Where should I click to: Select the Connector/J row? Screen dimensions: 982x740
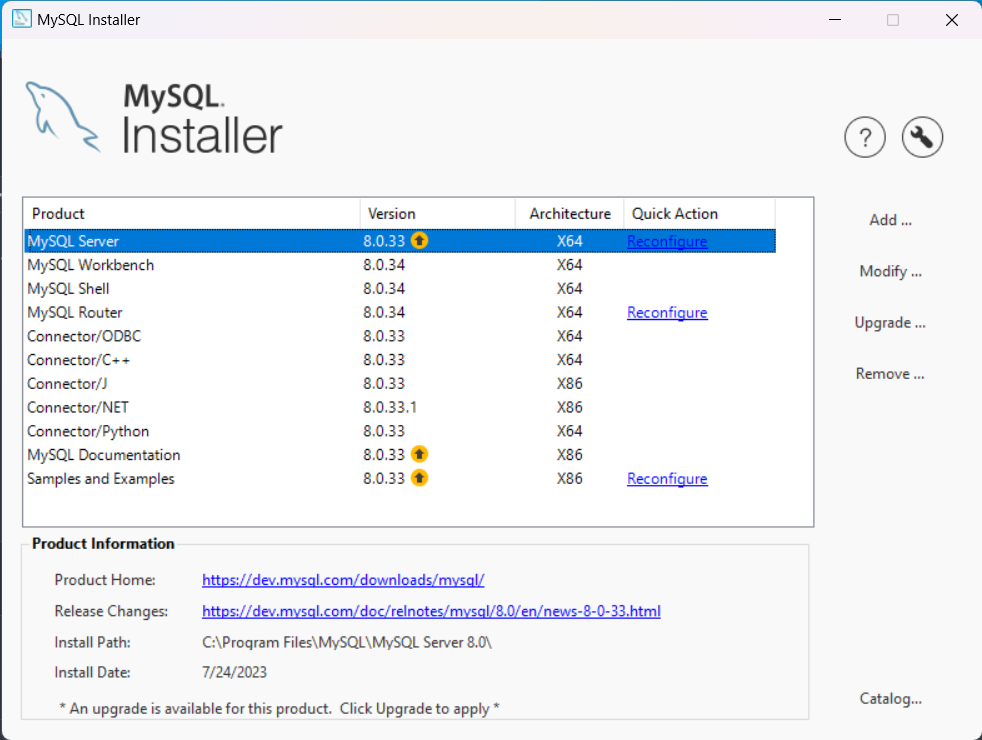coord(400,384)
